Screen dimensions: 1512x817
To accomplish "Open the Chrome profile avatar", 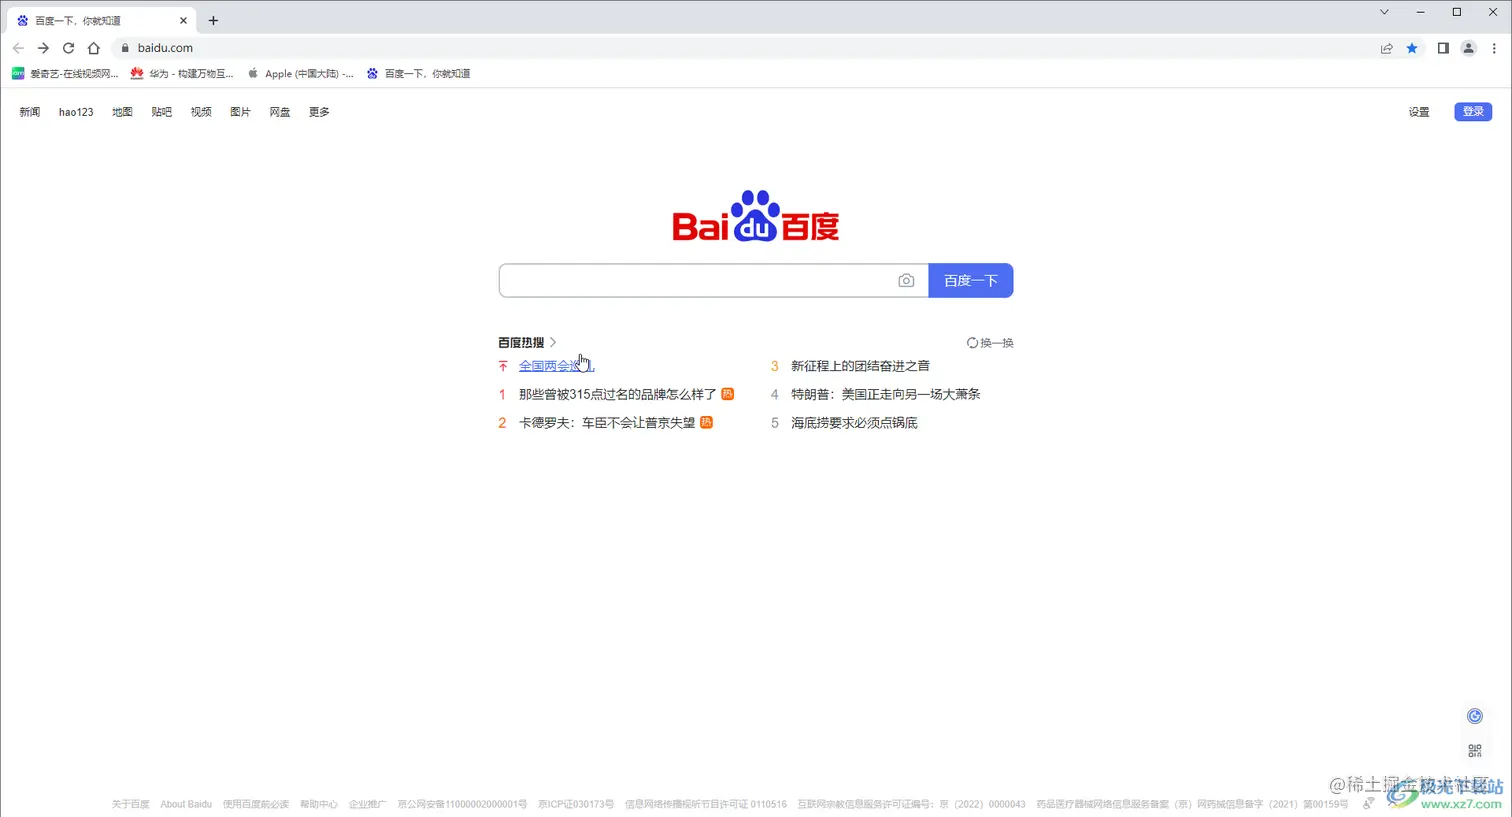I will pyautogui.click(x=1468, y=47).
